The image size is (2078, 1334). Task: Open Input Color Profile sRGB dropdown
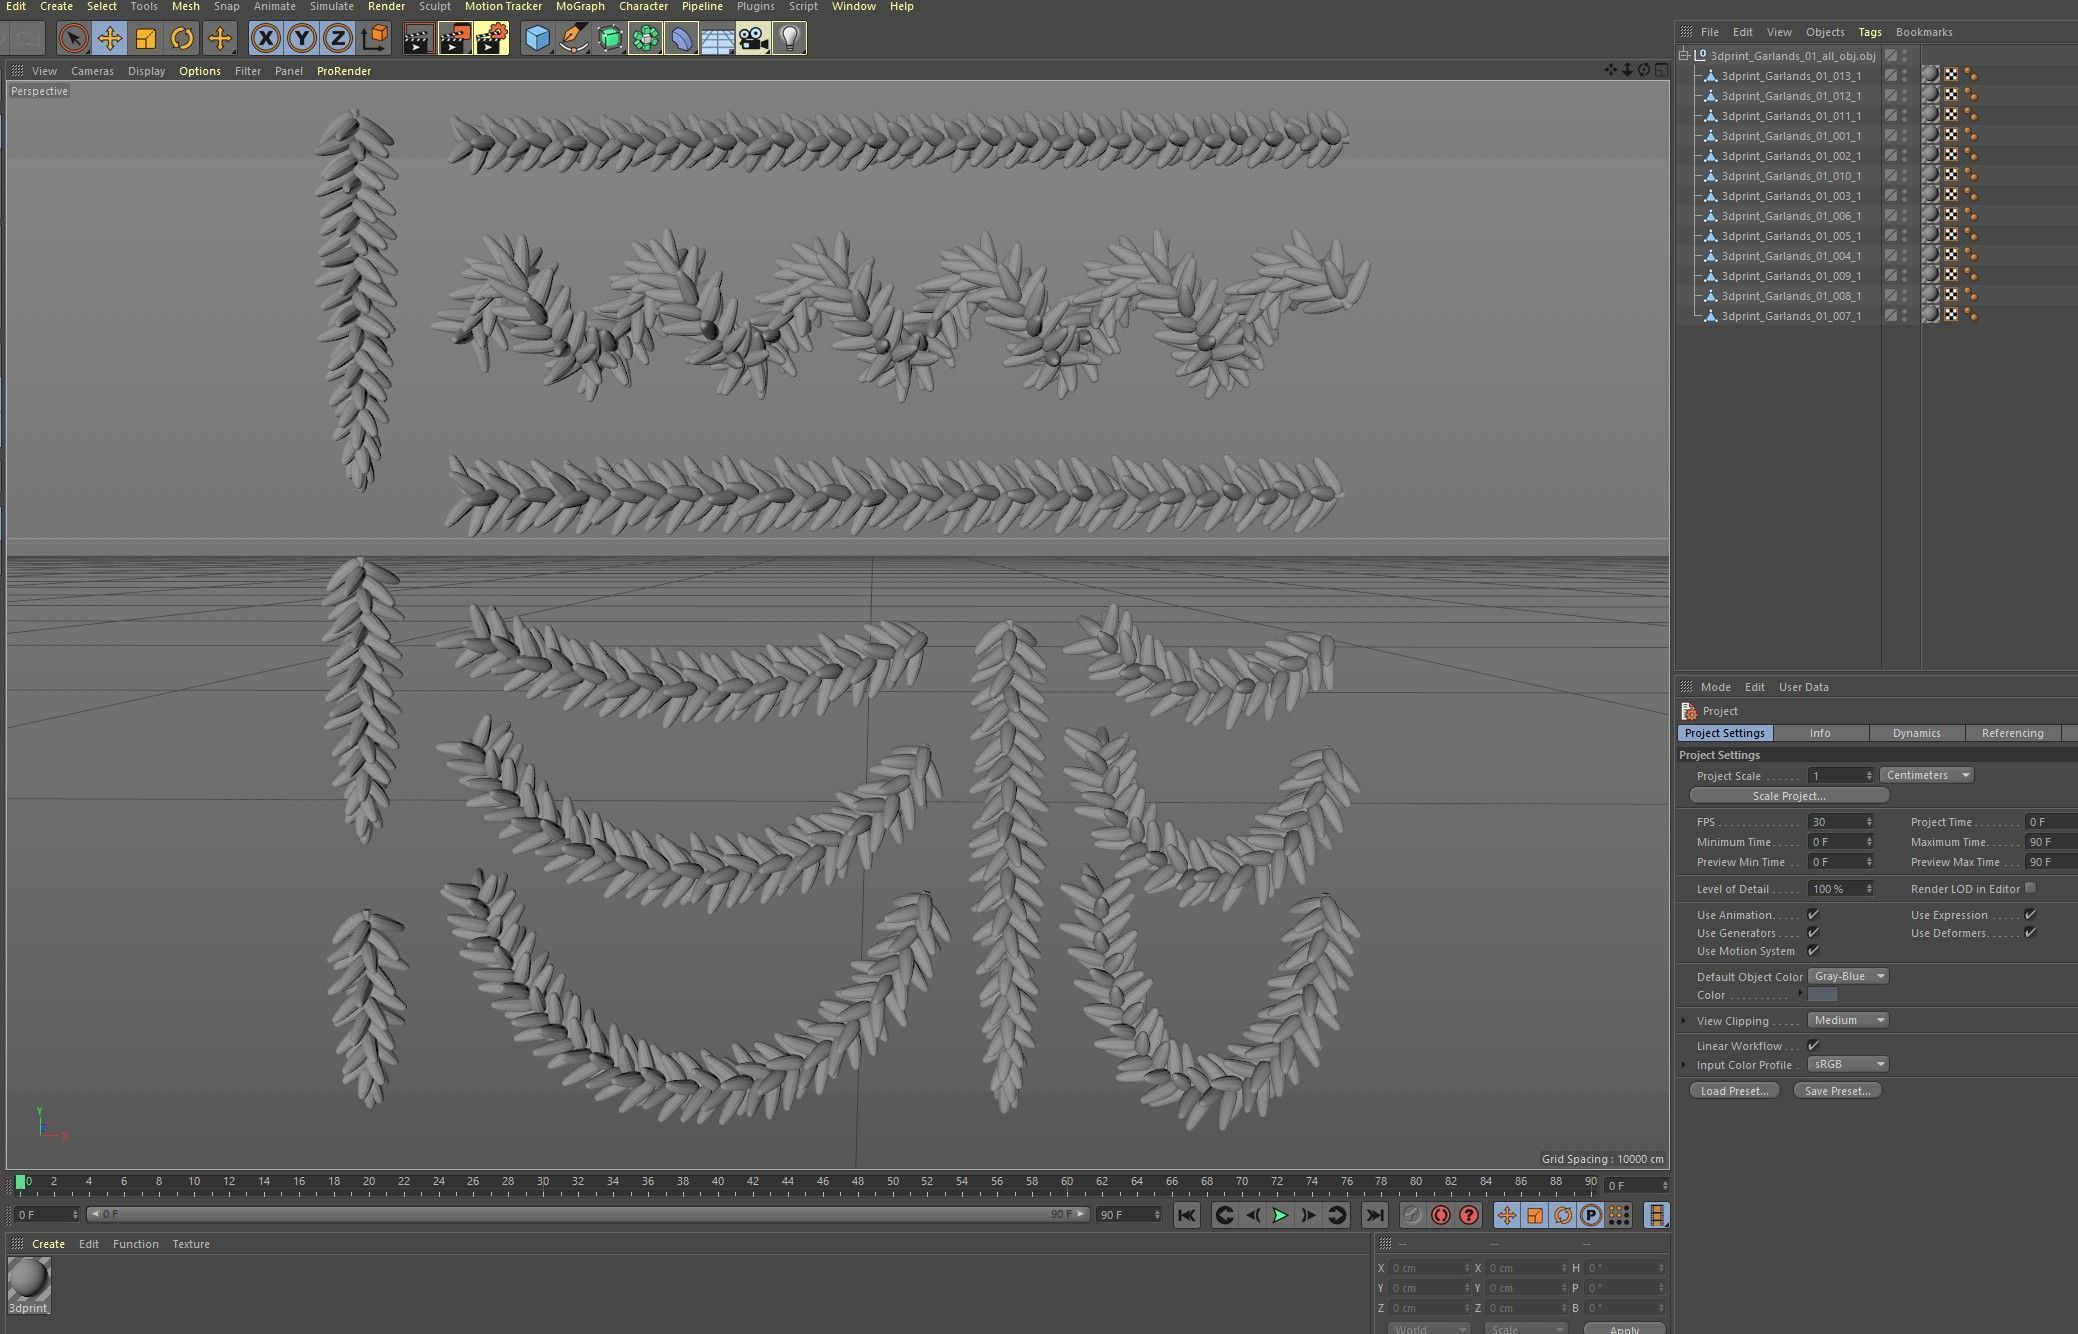click(x=1848, y=1064)
